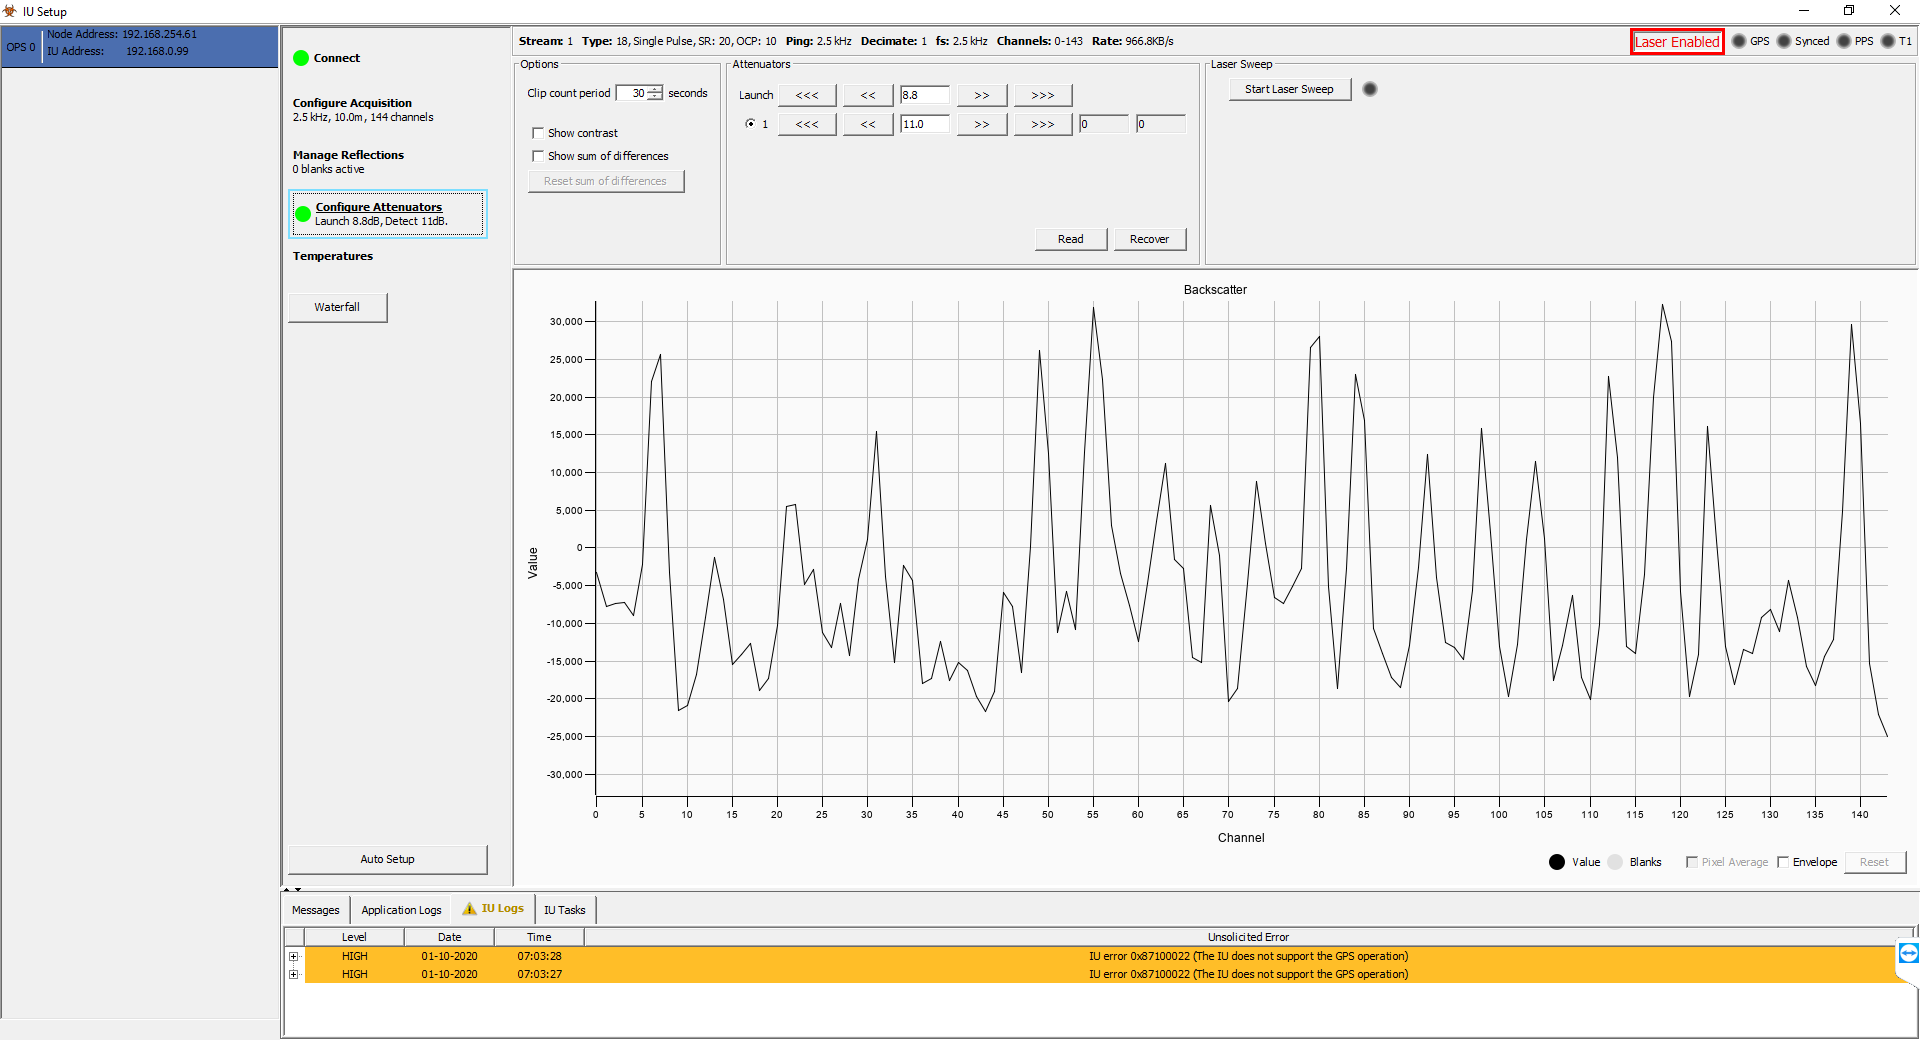This screenshot has height=1040, width=1920.
Task: Enable the Show contrast option
Action: [x=539, y=132]
